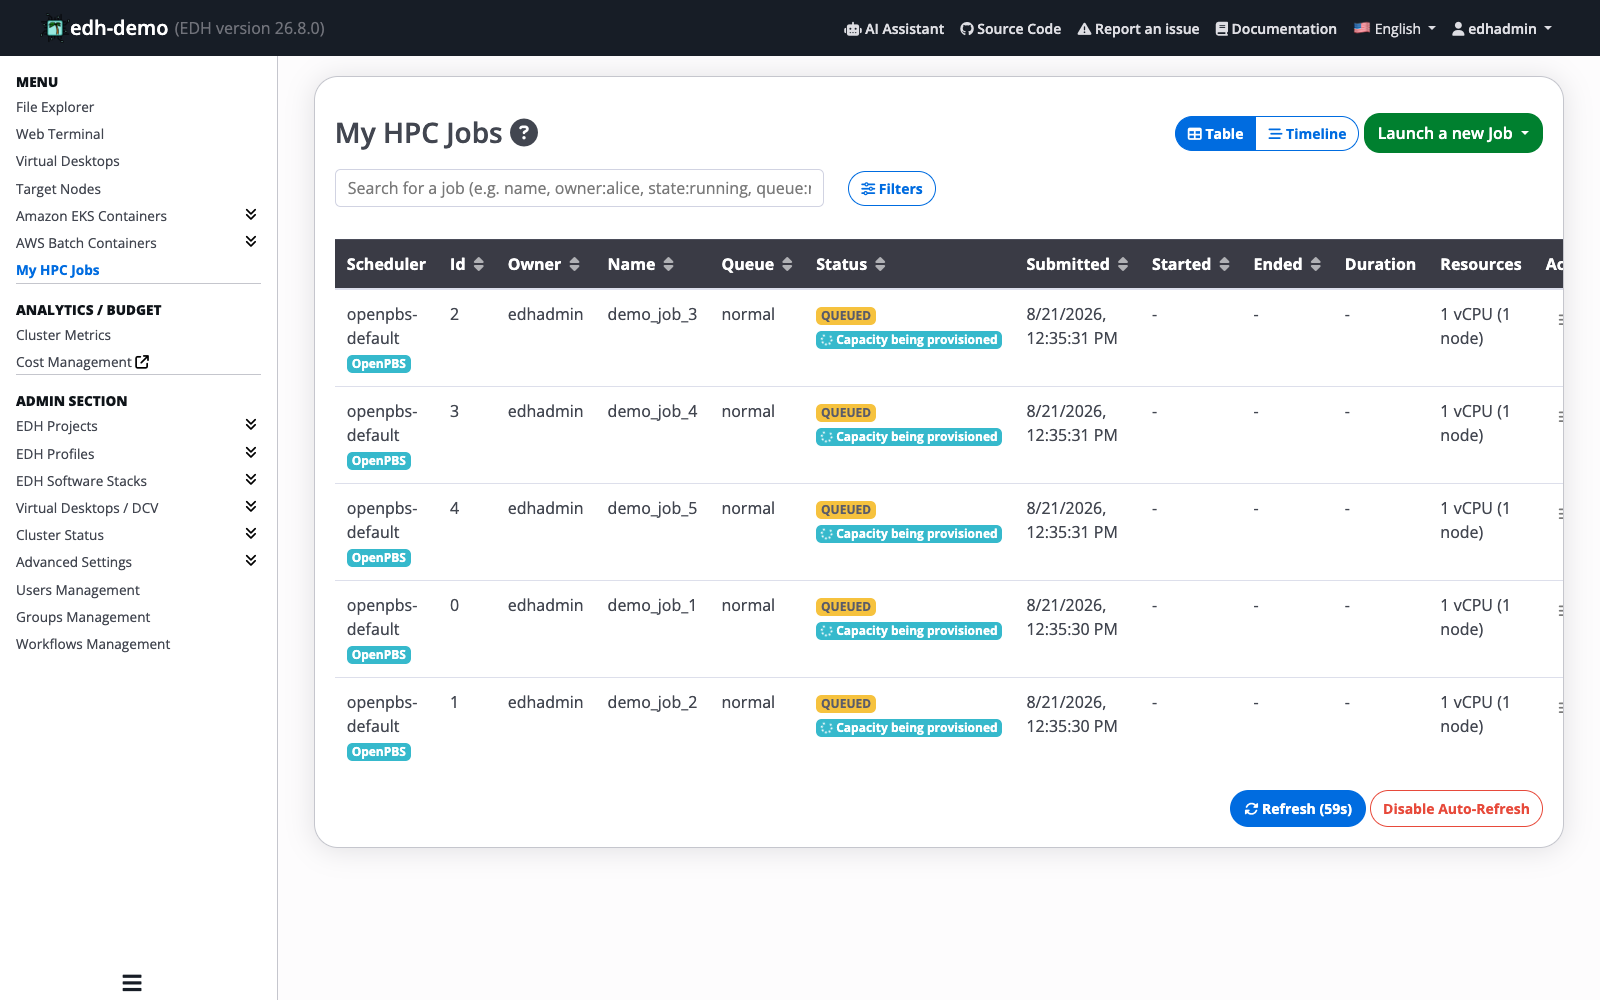Click the Refresh button
1600x1000 pixels.
1297,809
